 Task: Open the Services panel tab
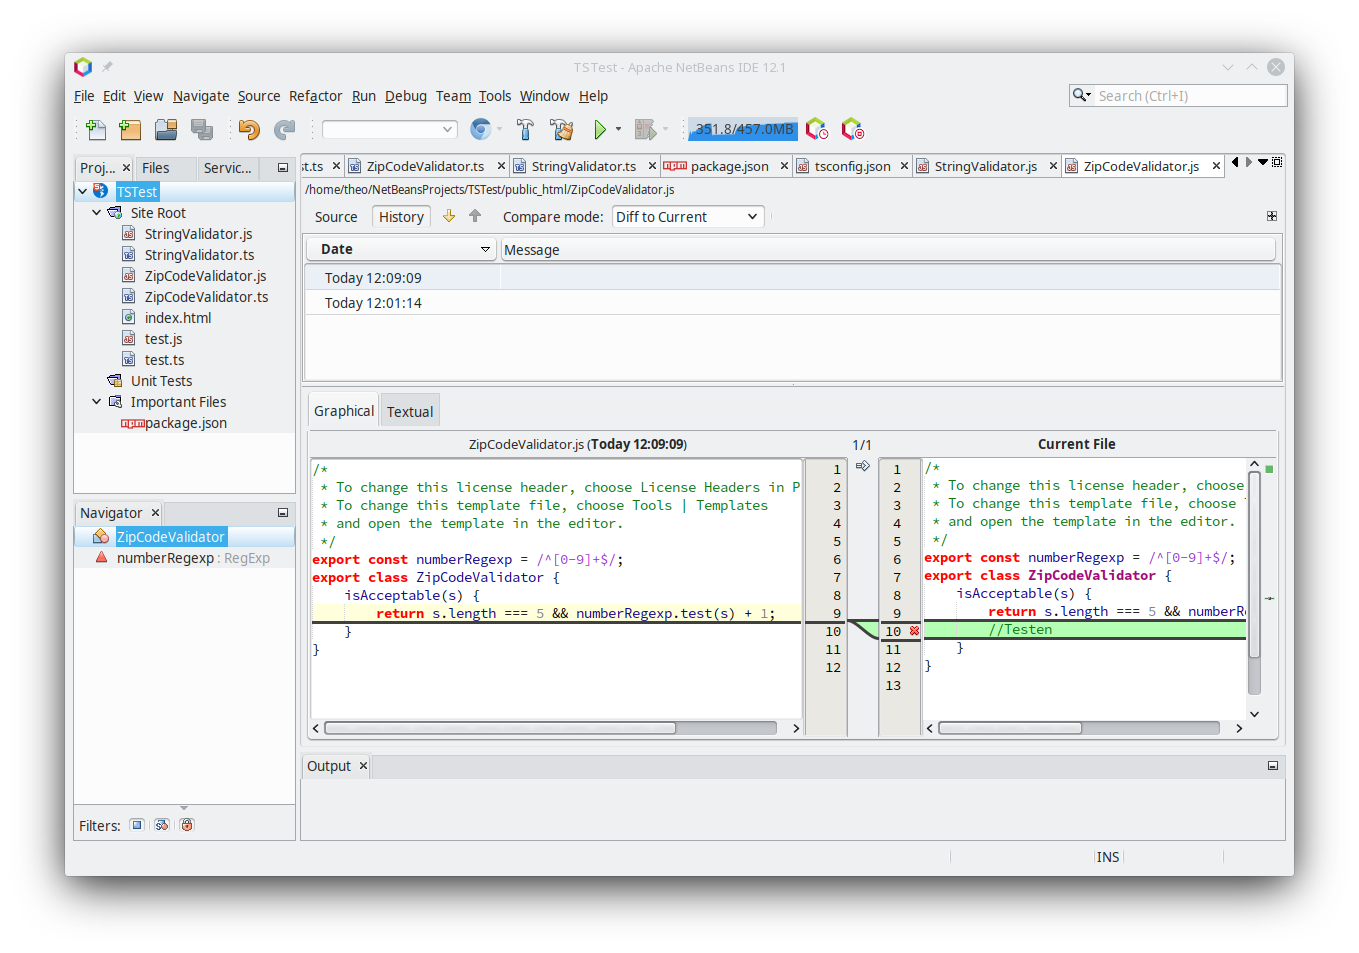[227, 168]
